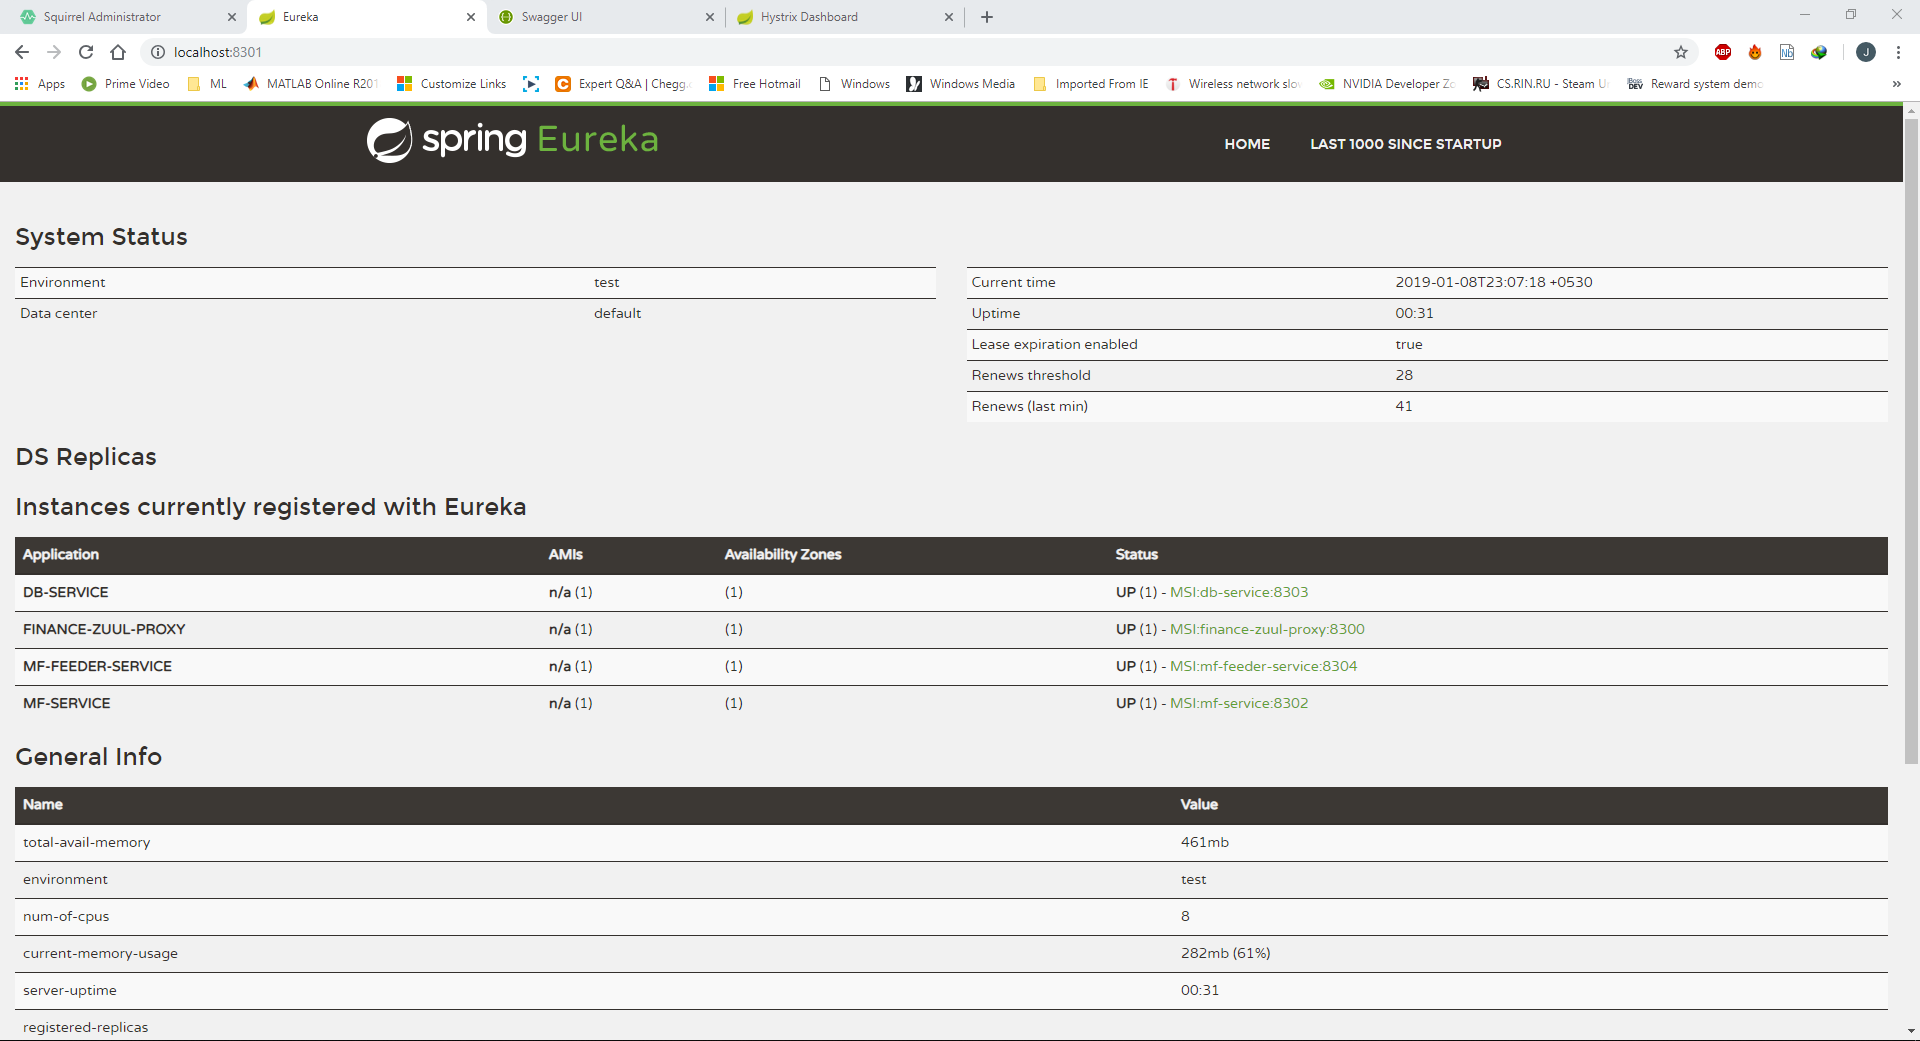Open the CS.RIN.RU Steam bookmark
1920x1041 pixels.
point(1541,84)
